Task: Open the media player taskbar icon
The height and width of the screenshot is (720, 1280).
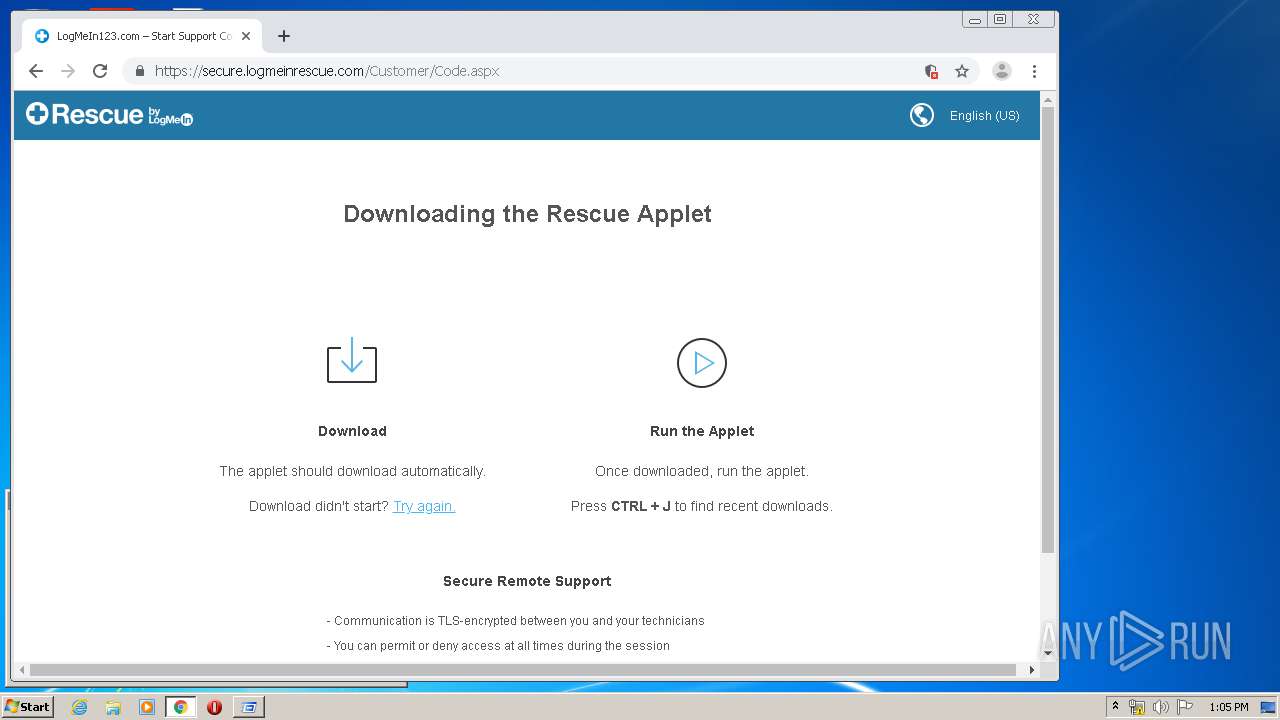Action: click(147, 707)
